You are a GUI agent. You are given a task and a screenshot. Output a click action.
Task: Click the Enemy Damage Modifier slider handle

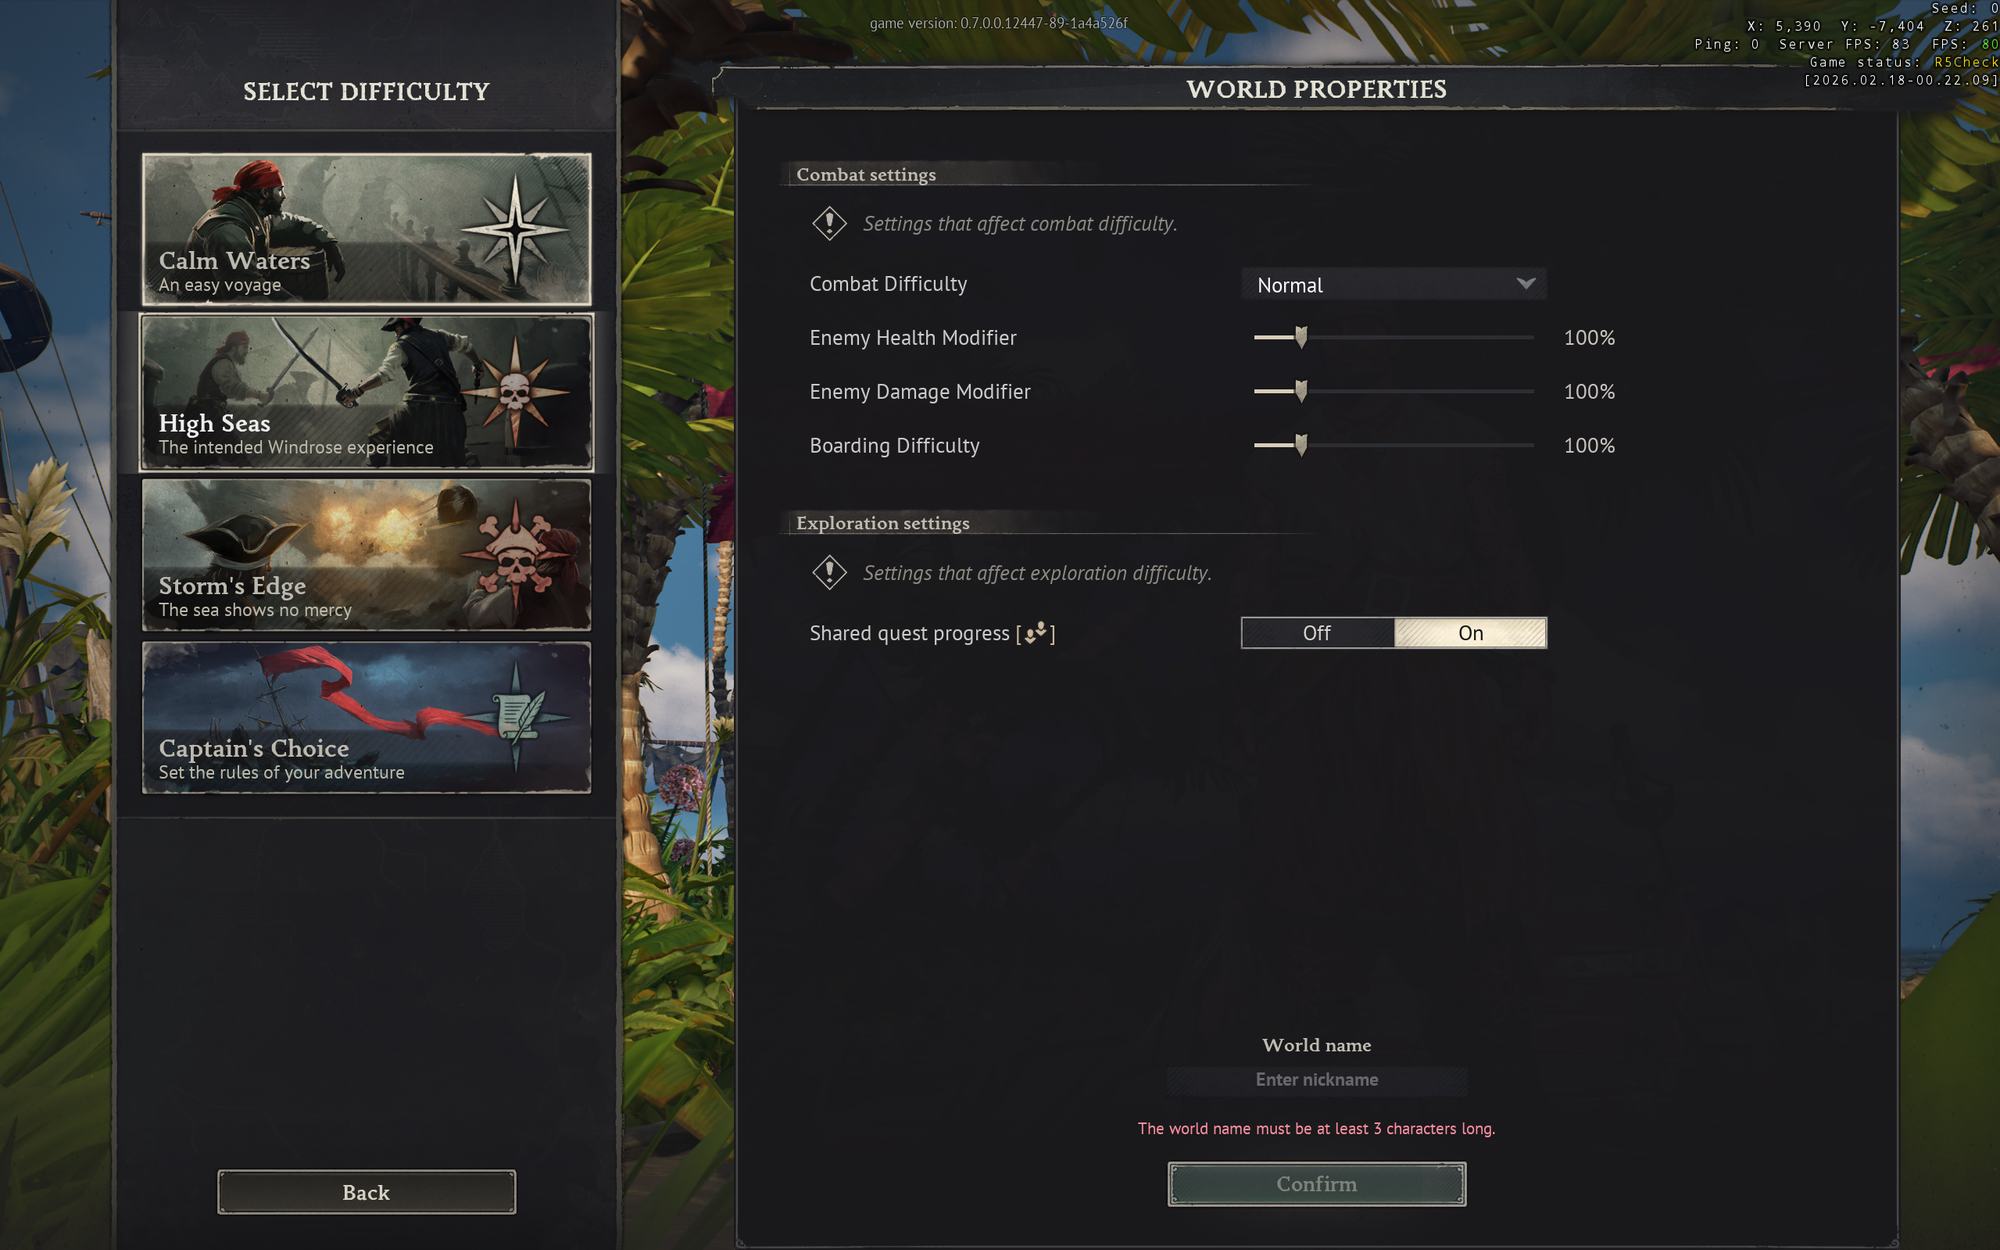pos(1301,391)
